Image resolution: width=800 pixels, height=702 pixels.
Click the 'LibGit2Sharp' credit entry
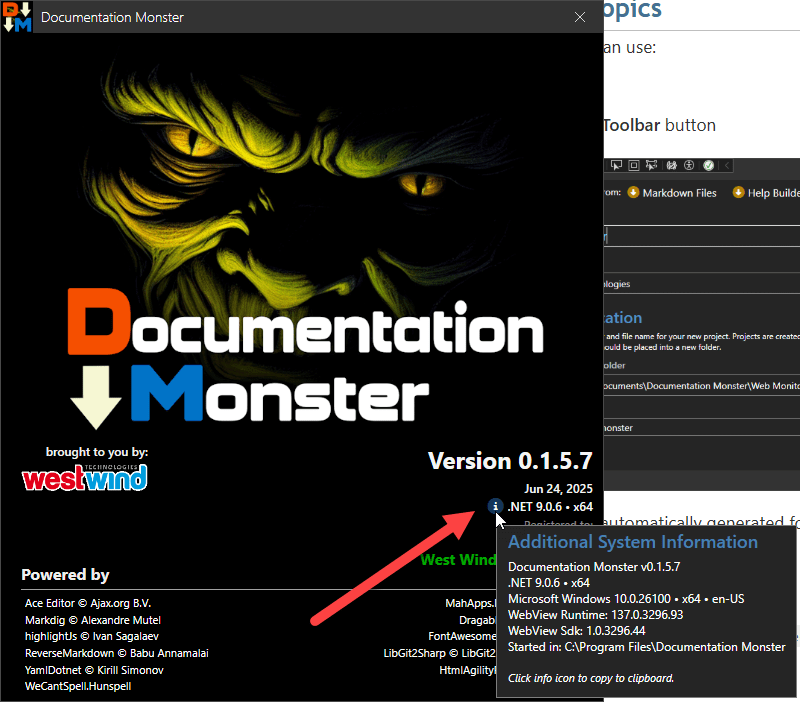440,653
